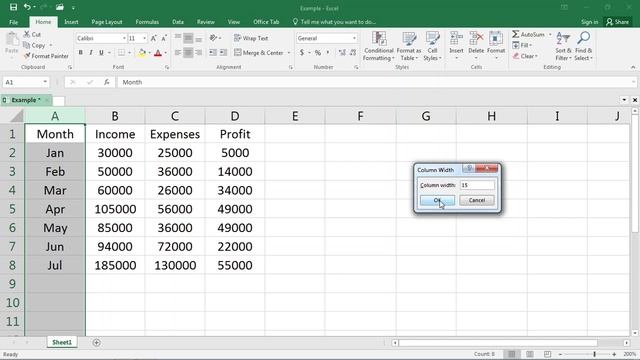This screenshot has height=360, width=640.
Task: Click Decrease Indent icon
Action: [213, 53]
